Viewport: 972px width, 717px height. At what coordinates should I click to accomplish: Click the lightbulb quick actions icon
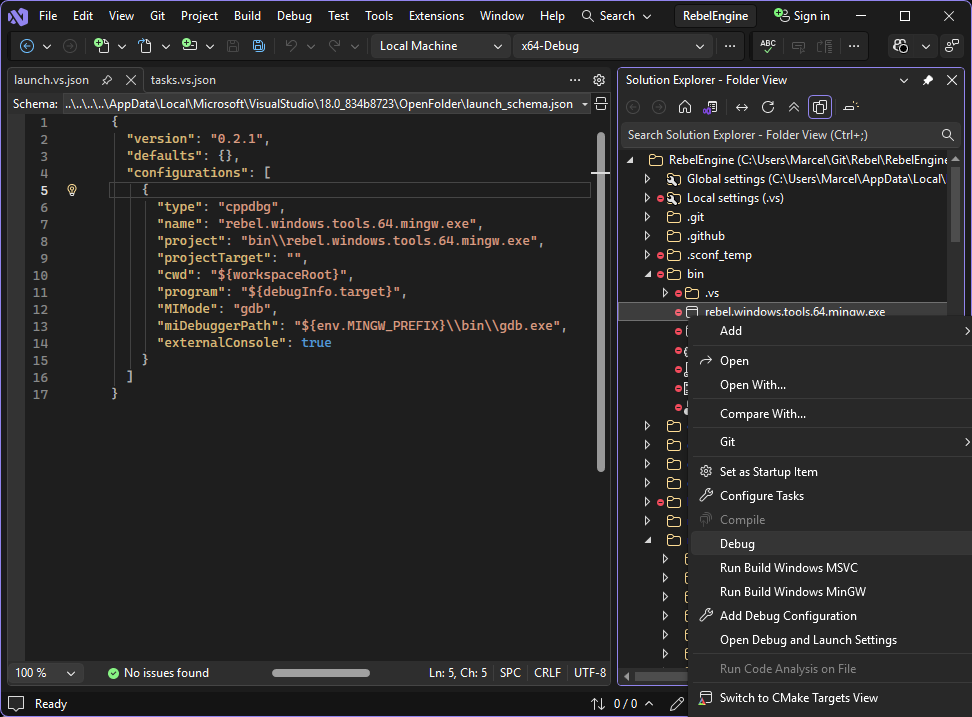[72, 190]
